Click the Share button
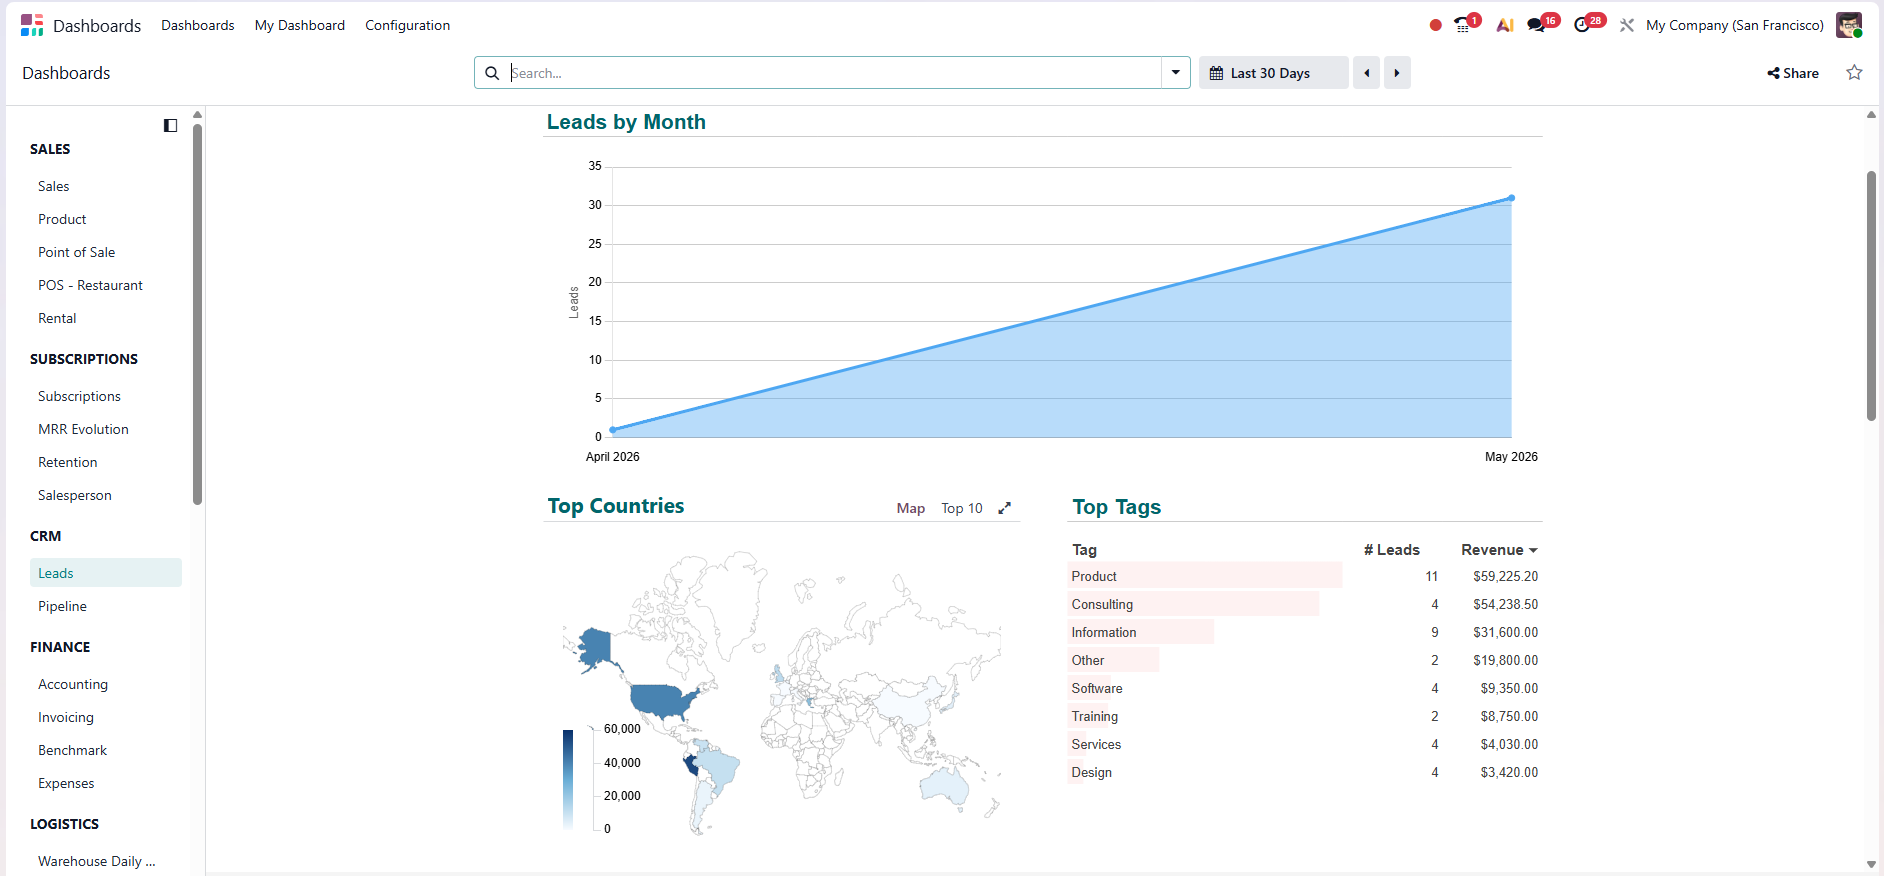This screenshot has height=876, width=1884. (x=1793, y=73)
